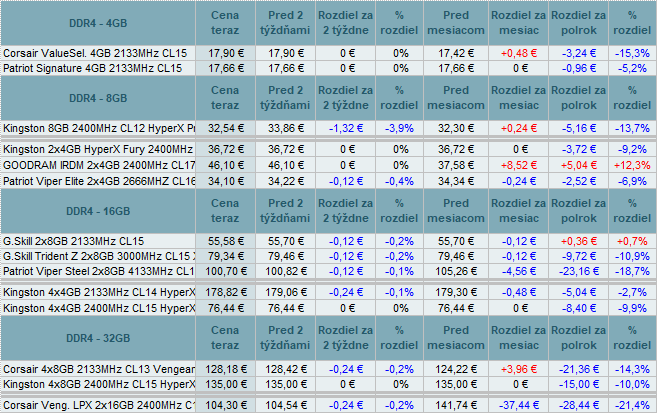Image resolution: width=657 pixels, height=413 pixels.
Task: Select current price 128,18 € cell
Action: click(x=225, y=369)
